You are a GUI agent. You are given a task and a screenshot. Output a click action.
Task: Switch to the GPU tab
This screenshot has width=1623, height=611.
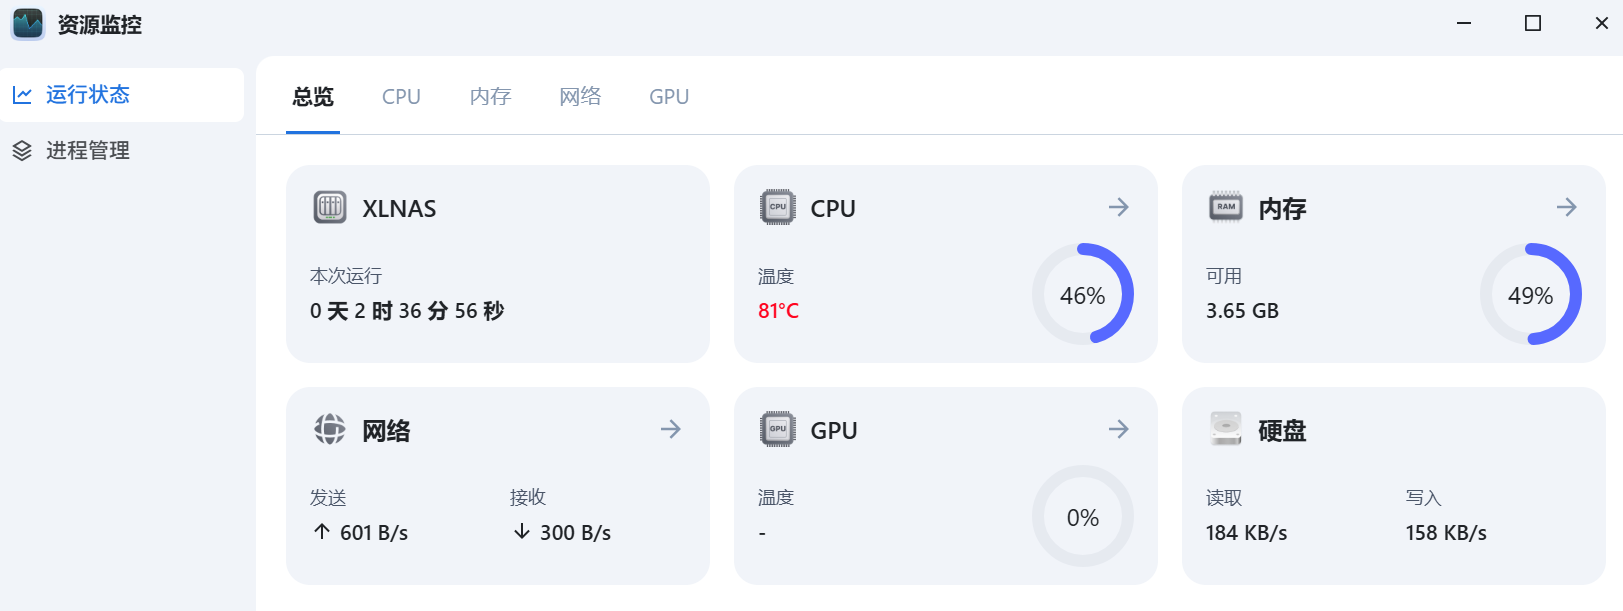669,97
